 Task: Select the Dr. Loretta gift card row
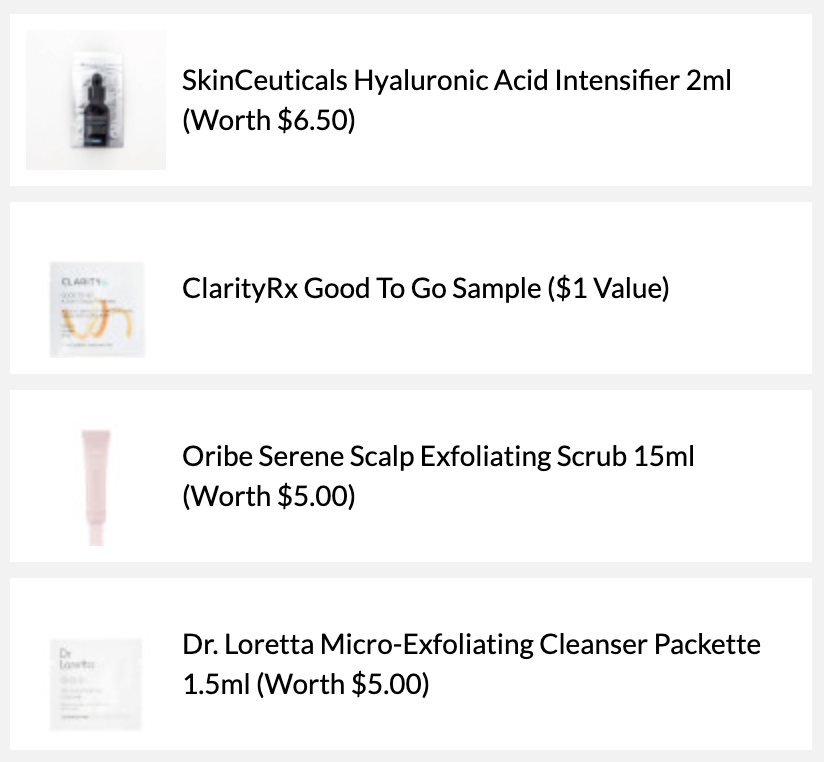click(x=411, y=664)
